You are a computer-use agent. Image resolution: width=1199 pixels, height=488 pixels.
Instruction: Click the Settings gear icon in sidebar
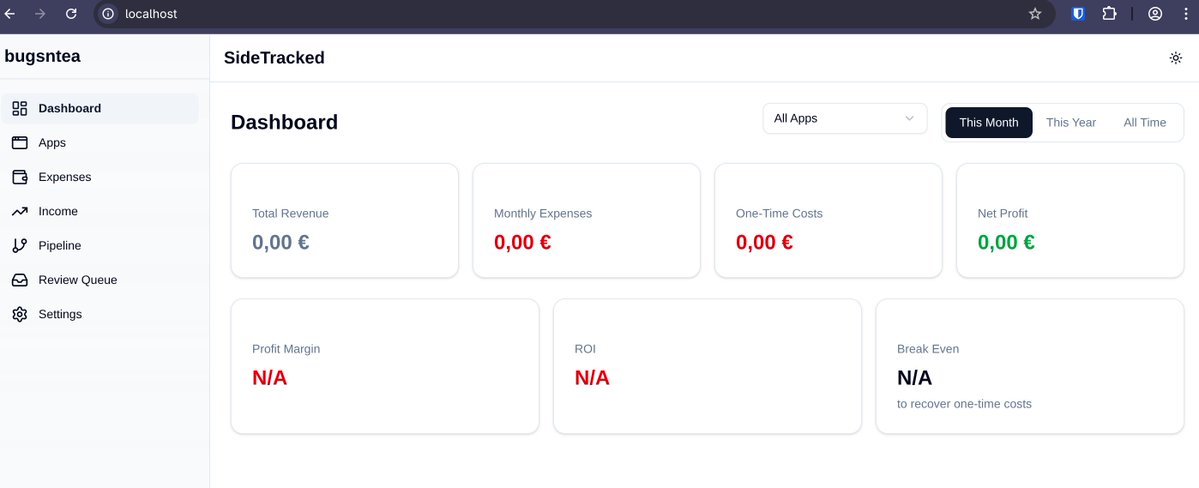point(20,314)
